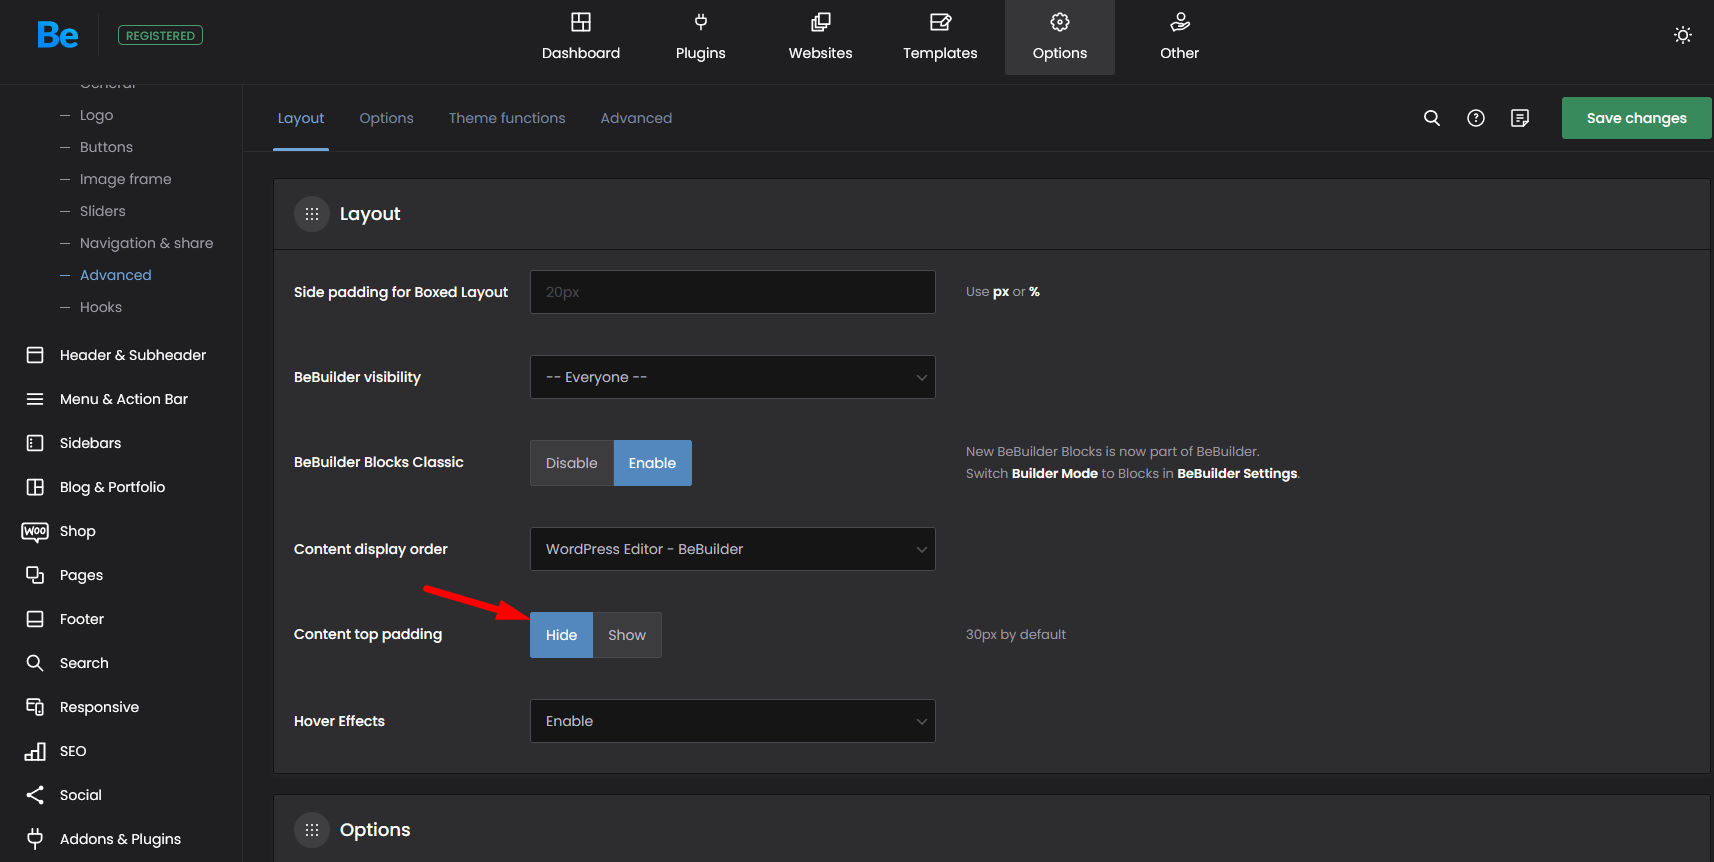The height and width of the screenshot is (862, 1714).
Task: Open Navigation & share sidebar item
Action: tap(146, 243)
